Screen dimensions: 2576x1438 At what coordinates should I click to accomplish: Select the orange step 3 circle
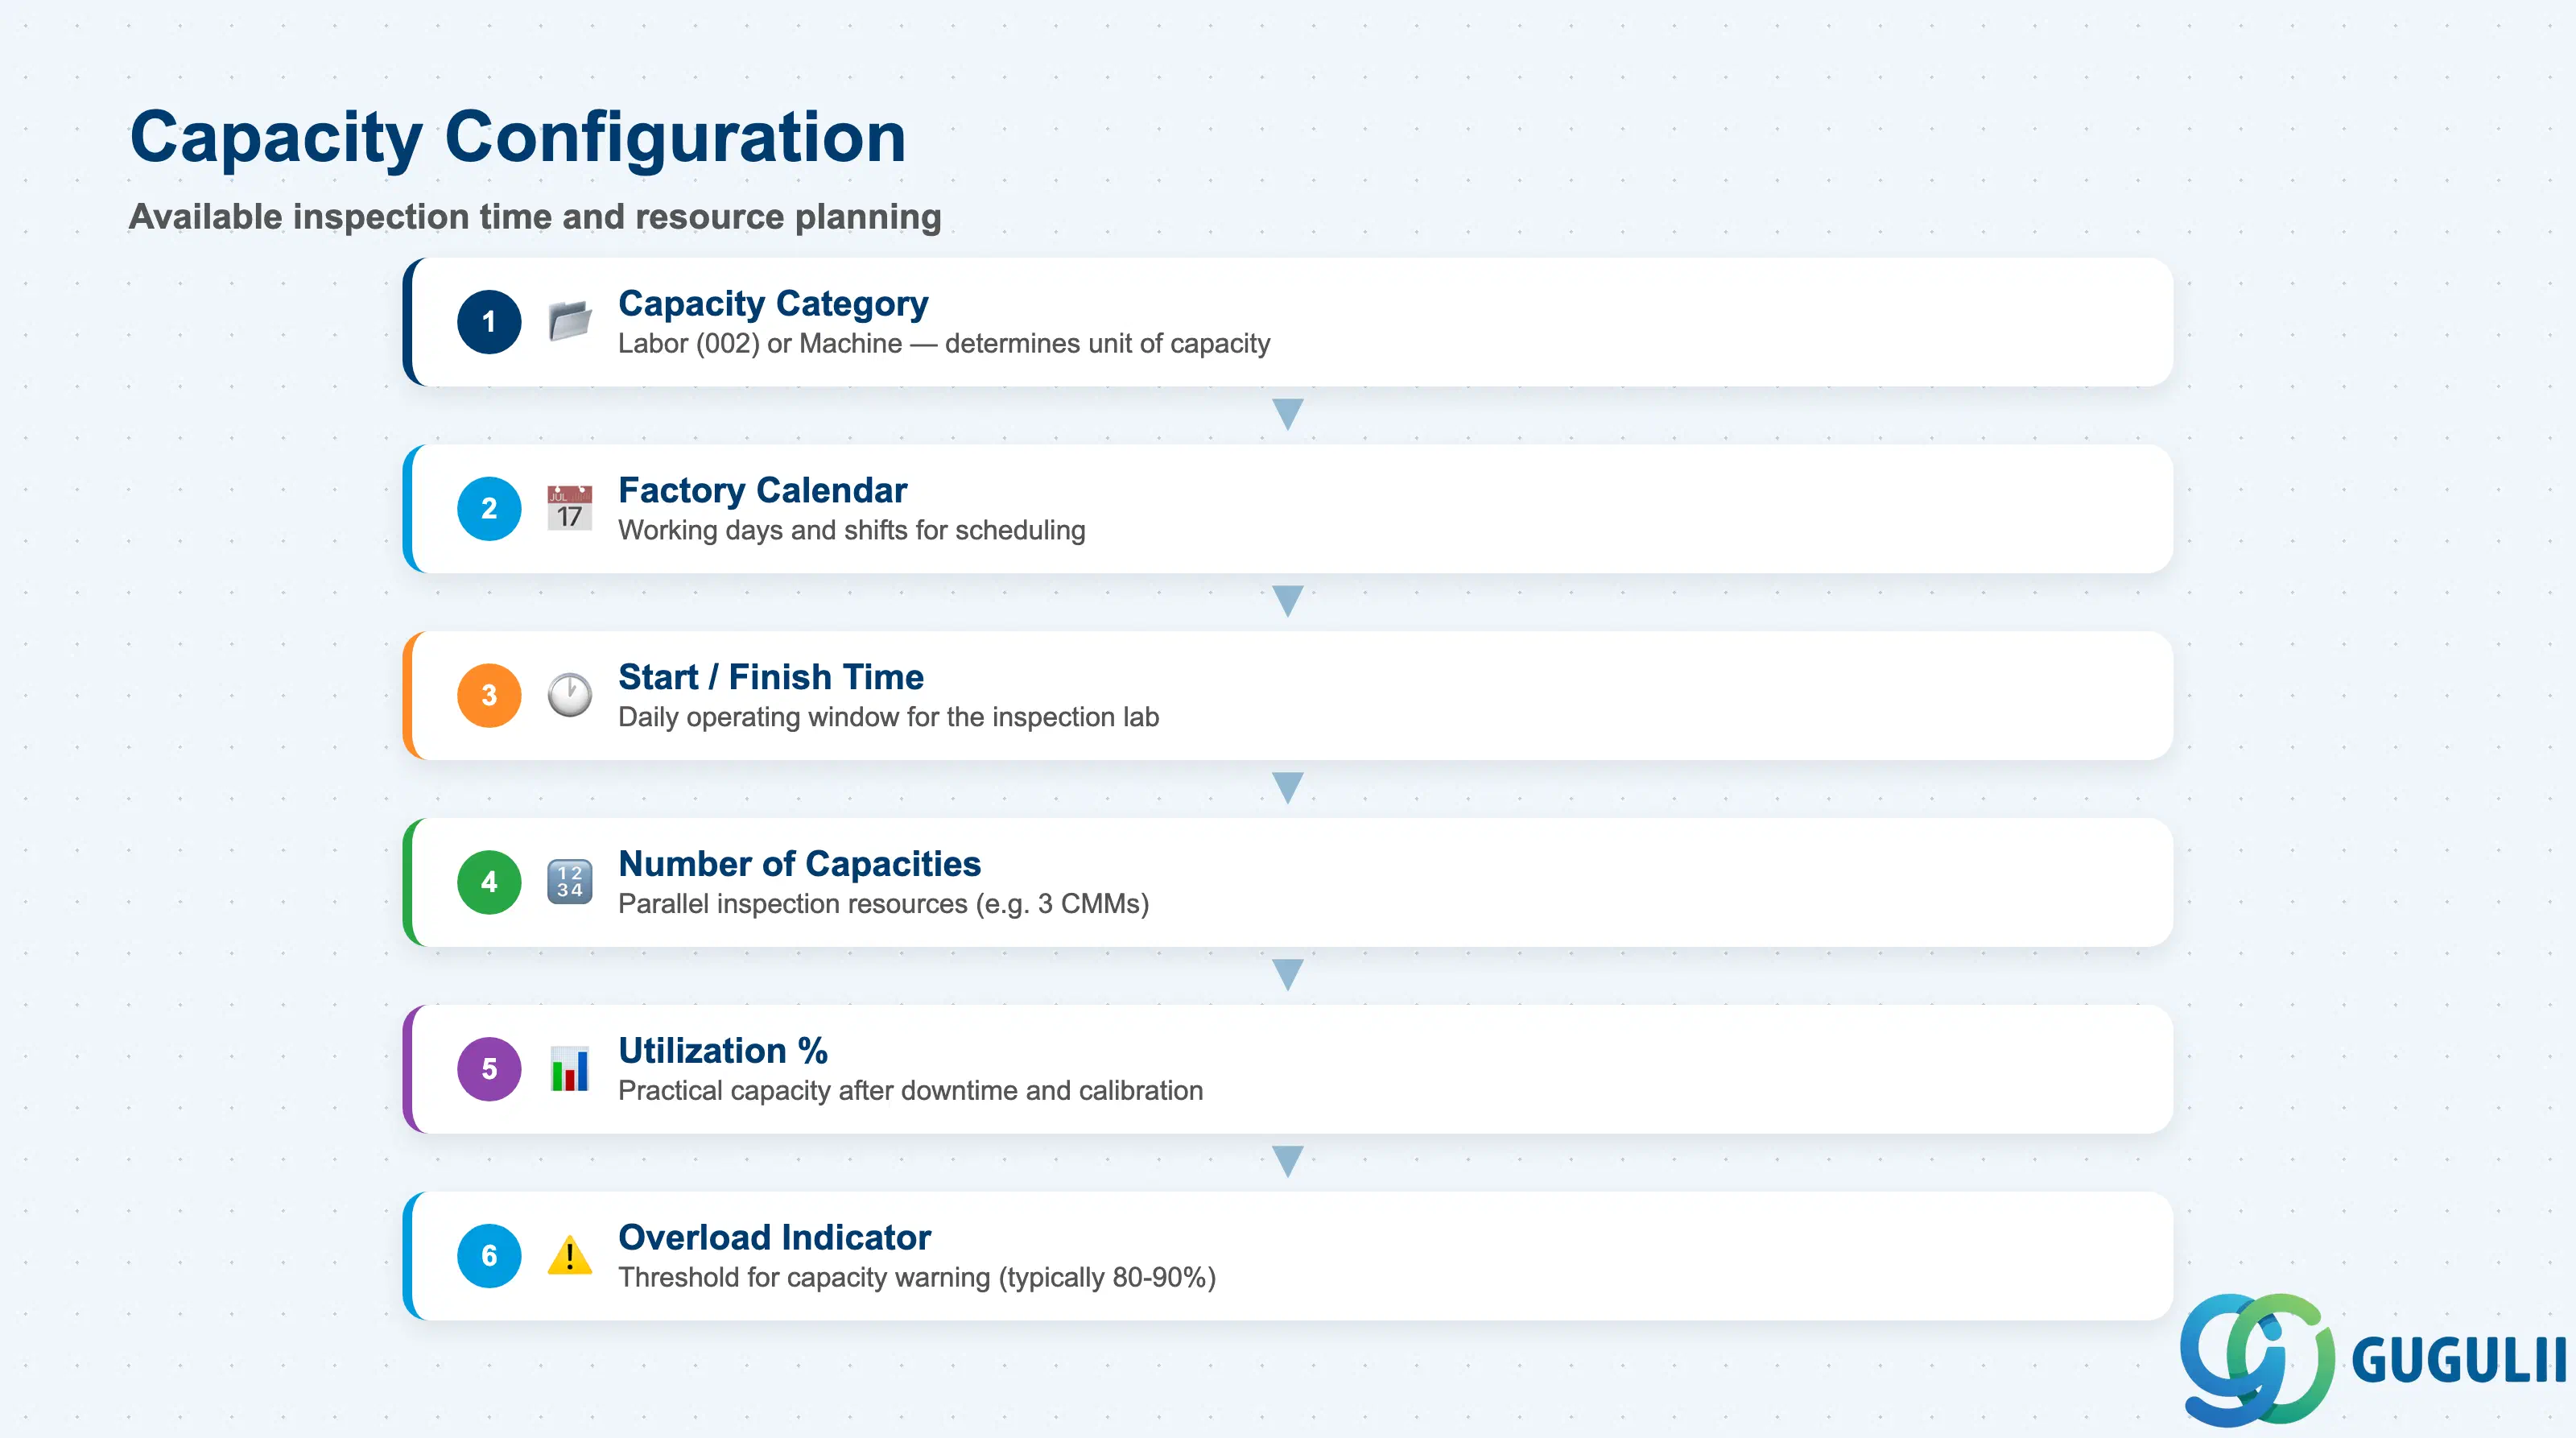coord(489,696)
